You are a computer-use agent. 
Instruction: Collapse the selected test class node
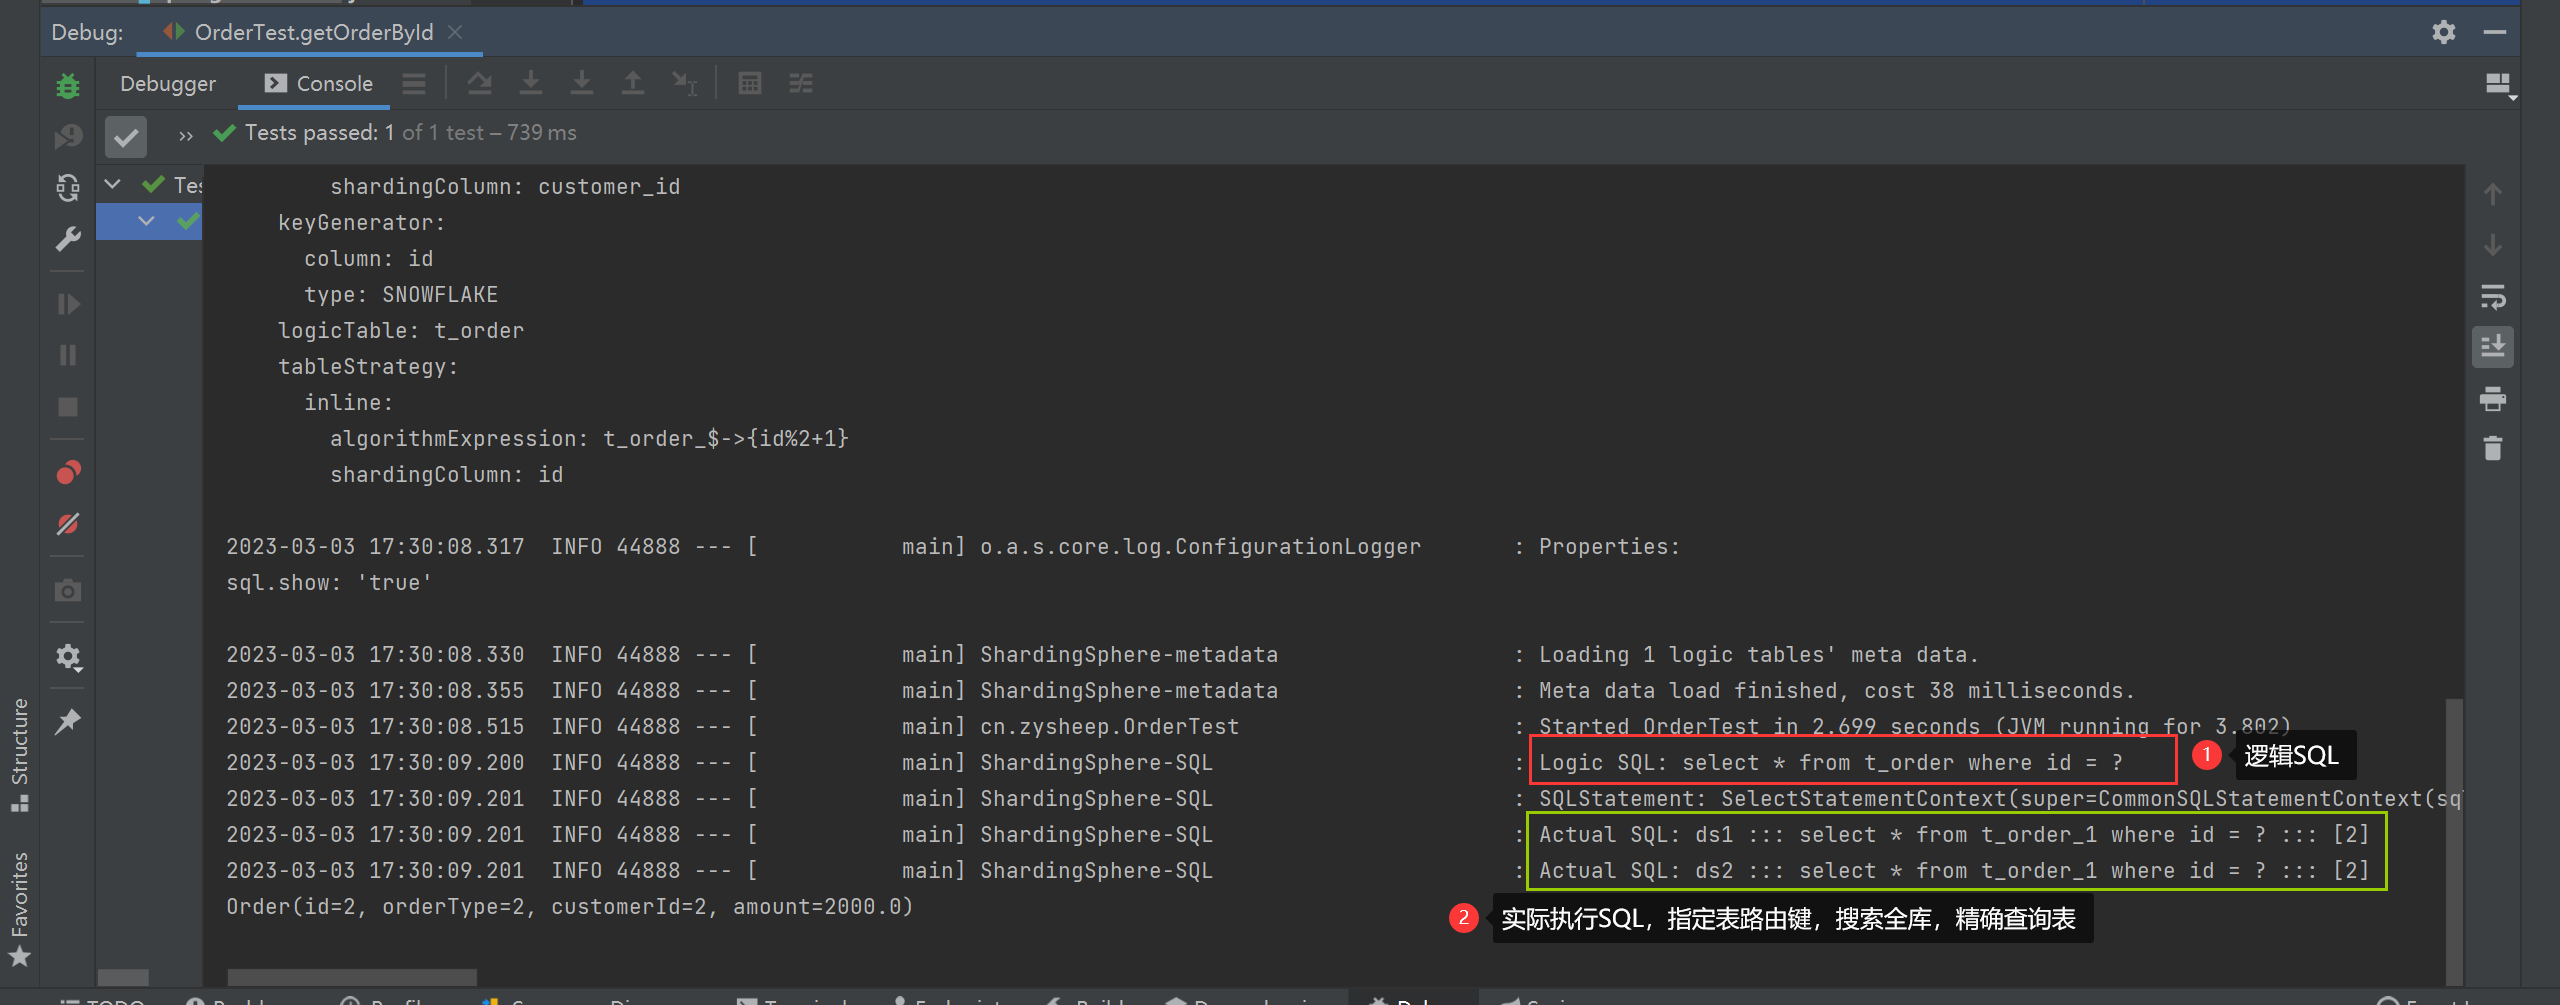coord(147,221)
